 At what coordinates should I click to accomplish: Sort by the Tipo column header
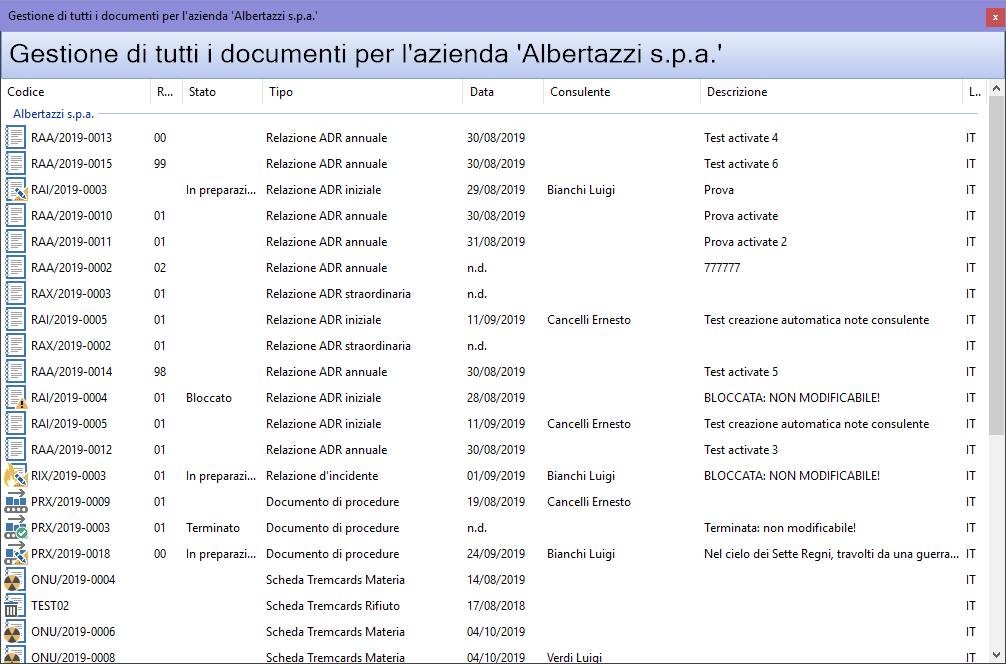281,91
